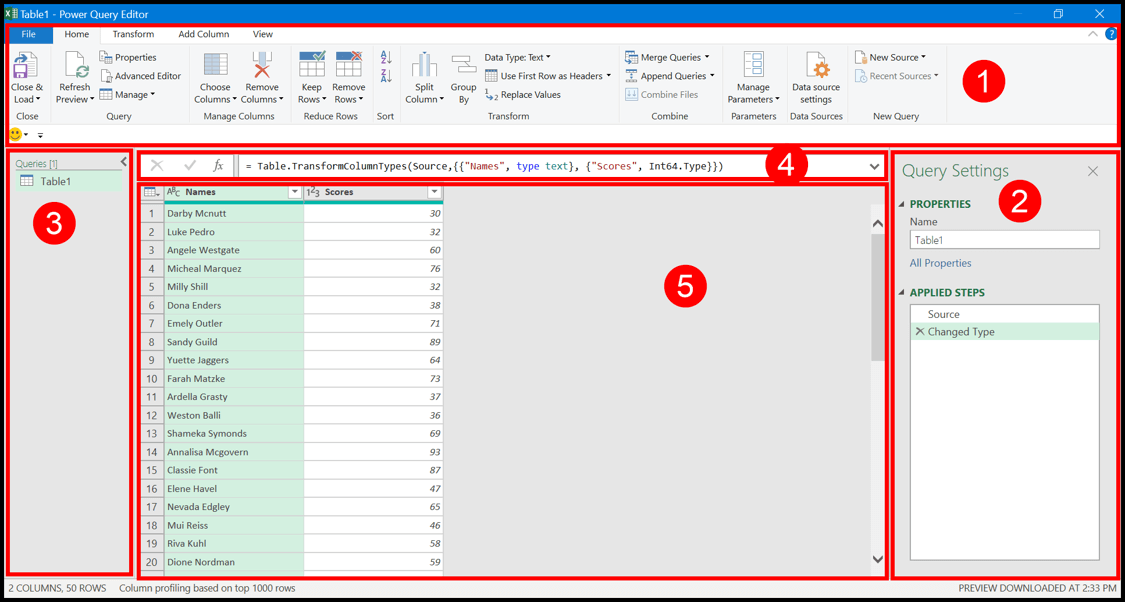
Task: Open the Advanced Editor
Action: point(140,74)
